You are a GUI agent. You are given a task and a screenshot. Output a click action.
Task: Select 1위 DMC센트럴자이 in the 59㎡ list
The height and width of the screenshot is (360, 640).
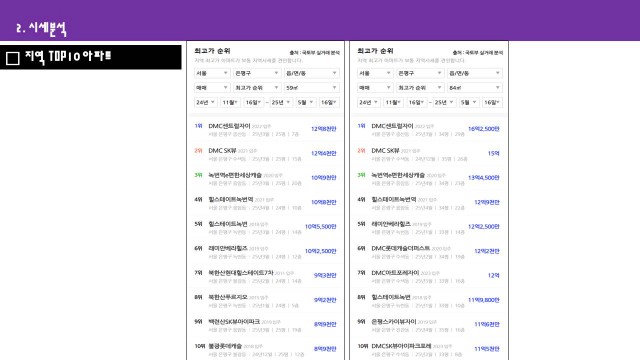click(x=266, y=129)
